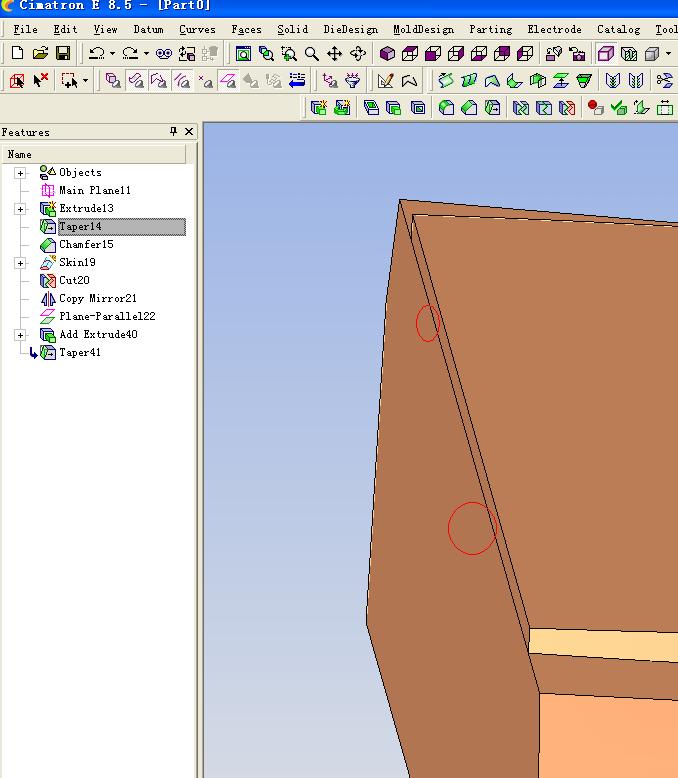Click the red ball solid toolbar icon

click(595, 107)
